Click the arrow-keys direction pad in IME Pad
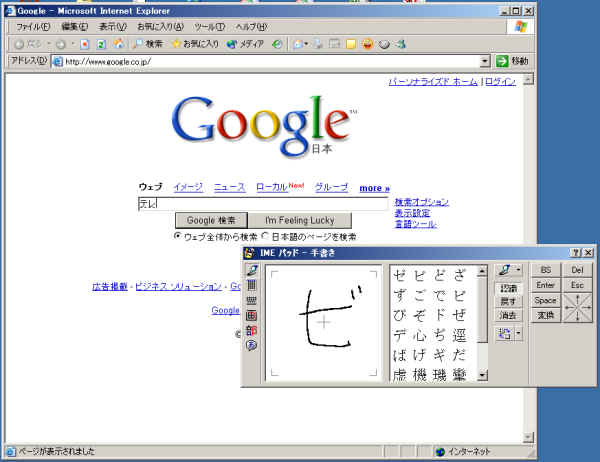 click(578, 308)
